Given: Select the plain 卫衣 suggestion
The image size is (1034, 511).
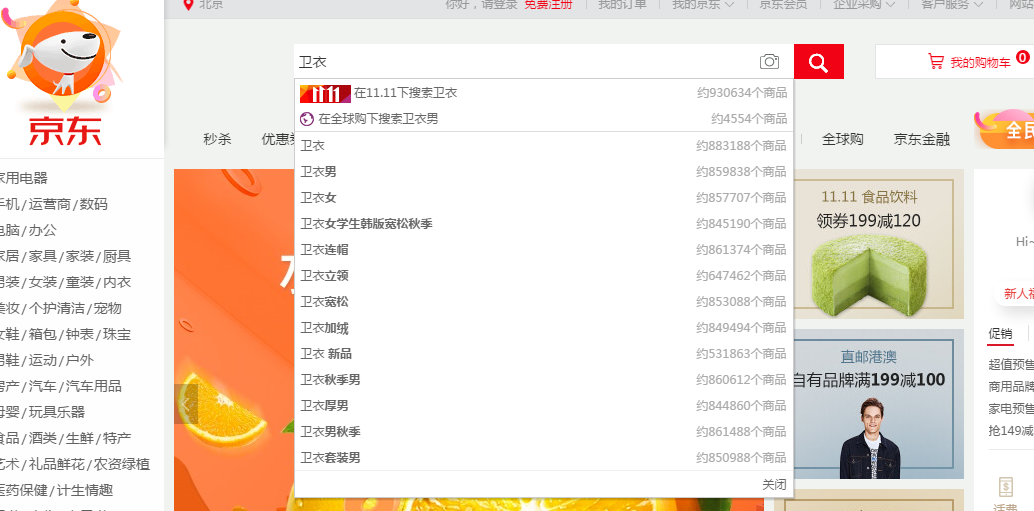Looking at the screenshot, I should click(x=544, y=146).
